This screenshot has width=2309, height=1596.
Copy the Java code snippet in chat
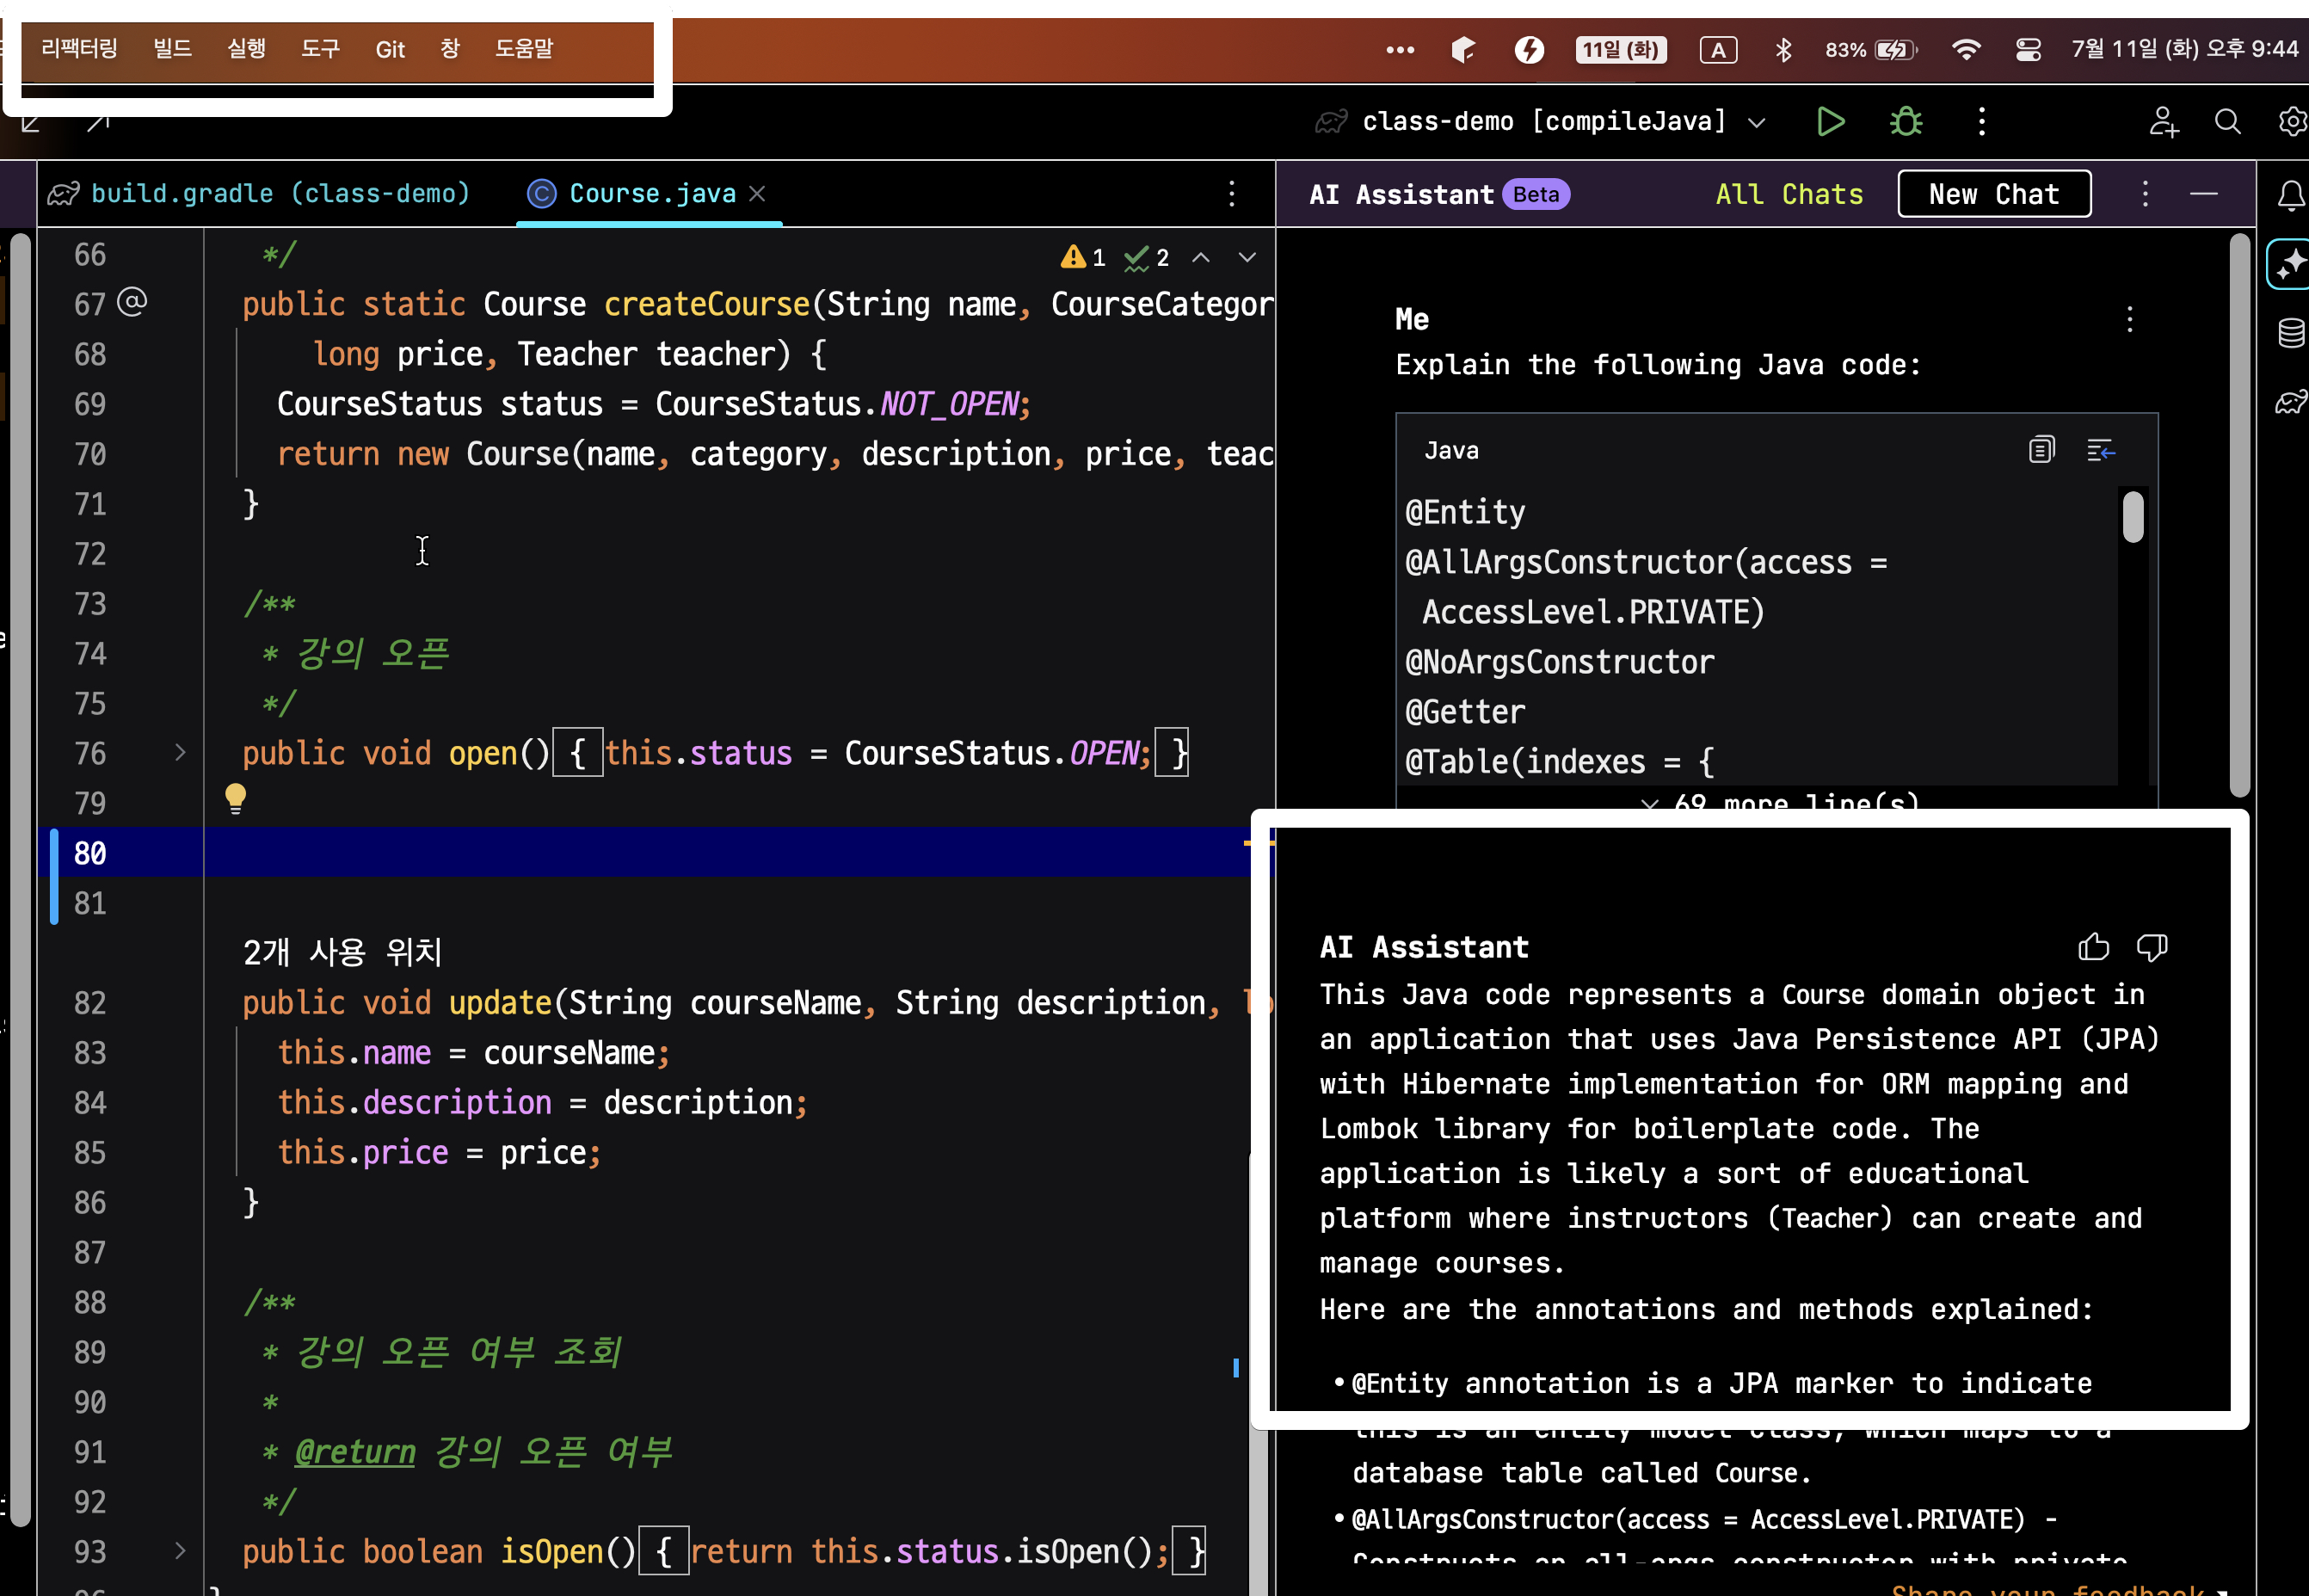(2041, 450)
